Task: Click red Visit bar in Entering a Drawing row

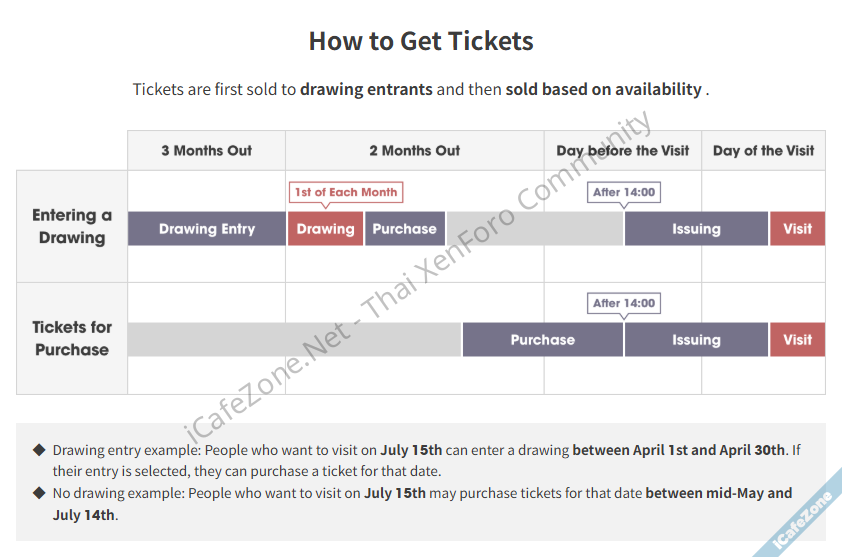Action: 797,229
